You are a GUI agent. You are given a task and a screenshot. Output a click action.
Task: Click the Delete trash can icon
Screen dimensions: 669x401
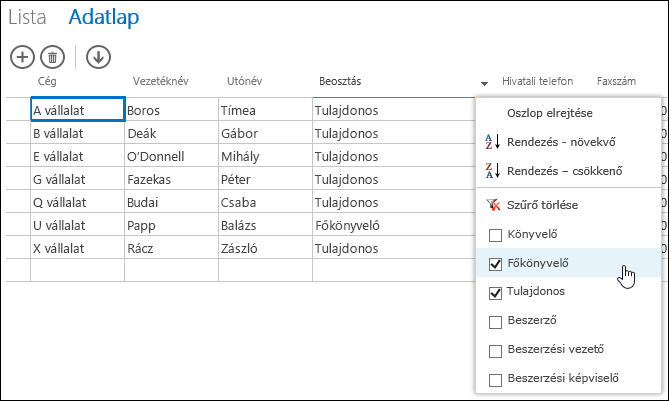click(52, 57)
